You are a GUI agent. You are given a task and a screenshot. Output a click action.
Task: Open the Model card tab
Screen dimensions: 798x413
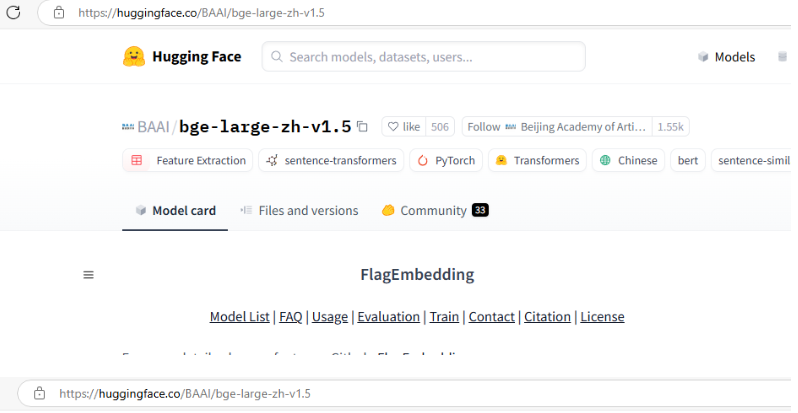175,211
